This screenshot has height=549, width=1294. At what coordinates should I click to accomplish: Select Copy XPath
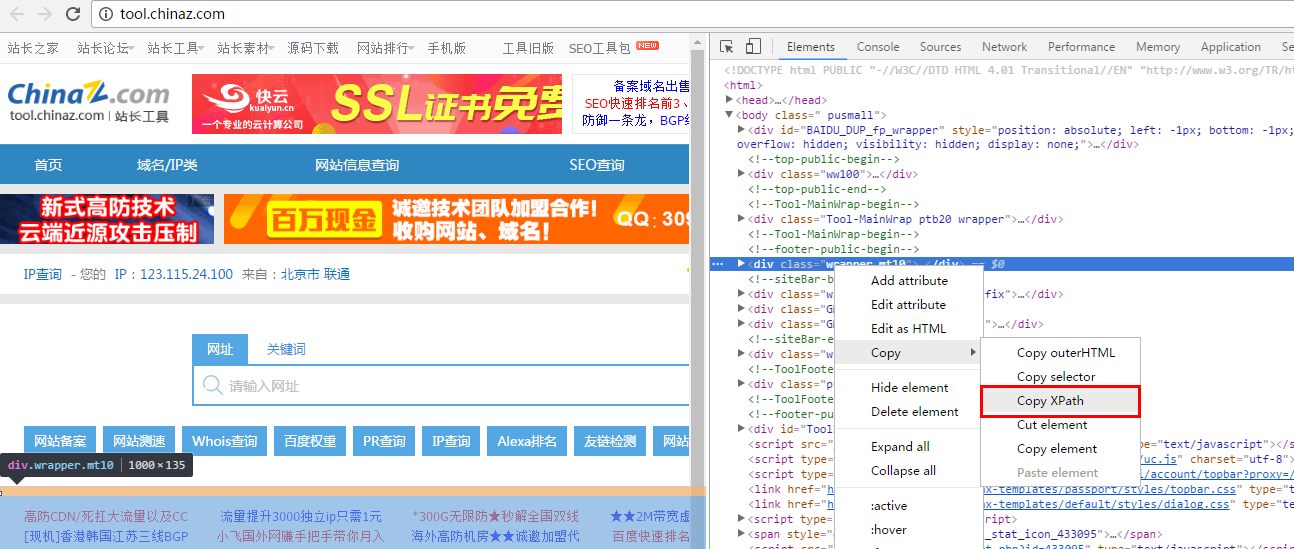(1060, 401)
